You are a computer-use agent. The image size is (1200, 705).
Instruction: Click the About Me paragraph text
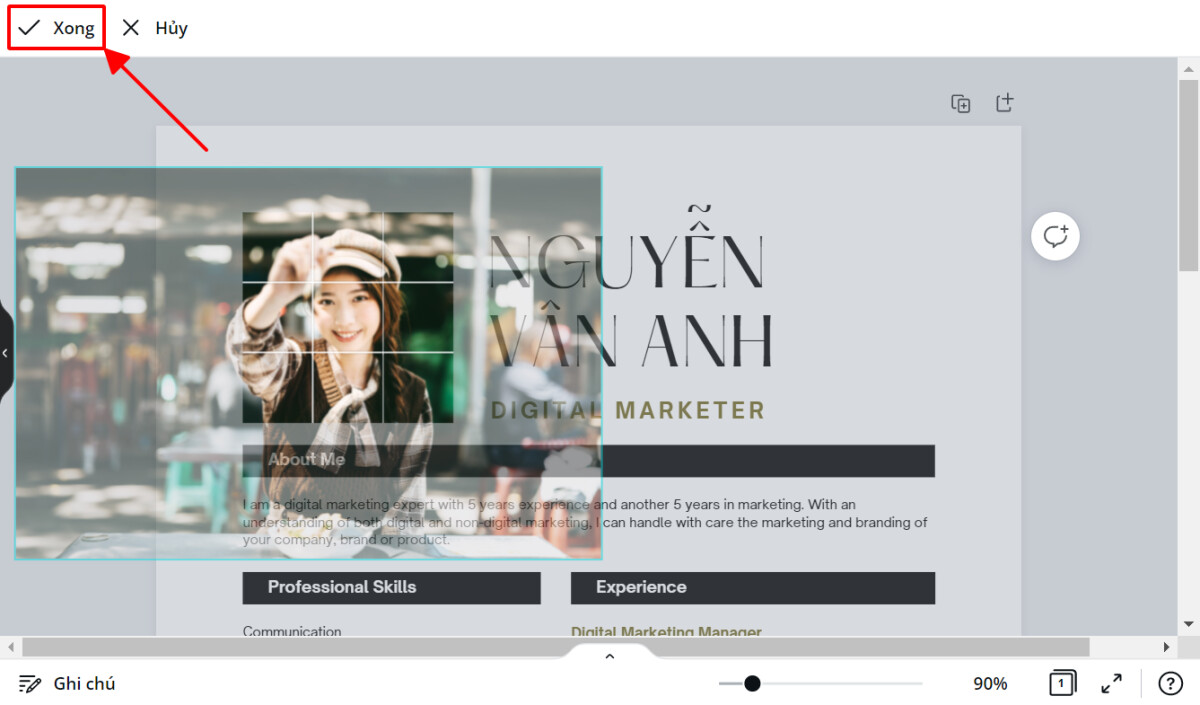click(x=585, y=522)
